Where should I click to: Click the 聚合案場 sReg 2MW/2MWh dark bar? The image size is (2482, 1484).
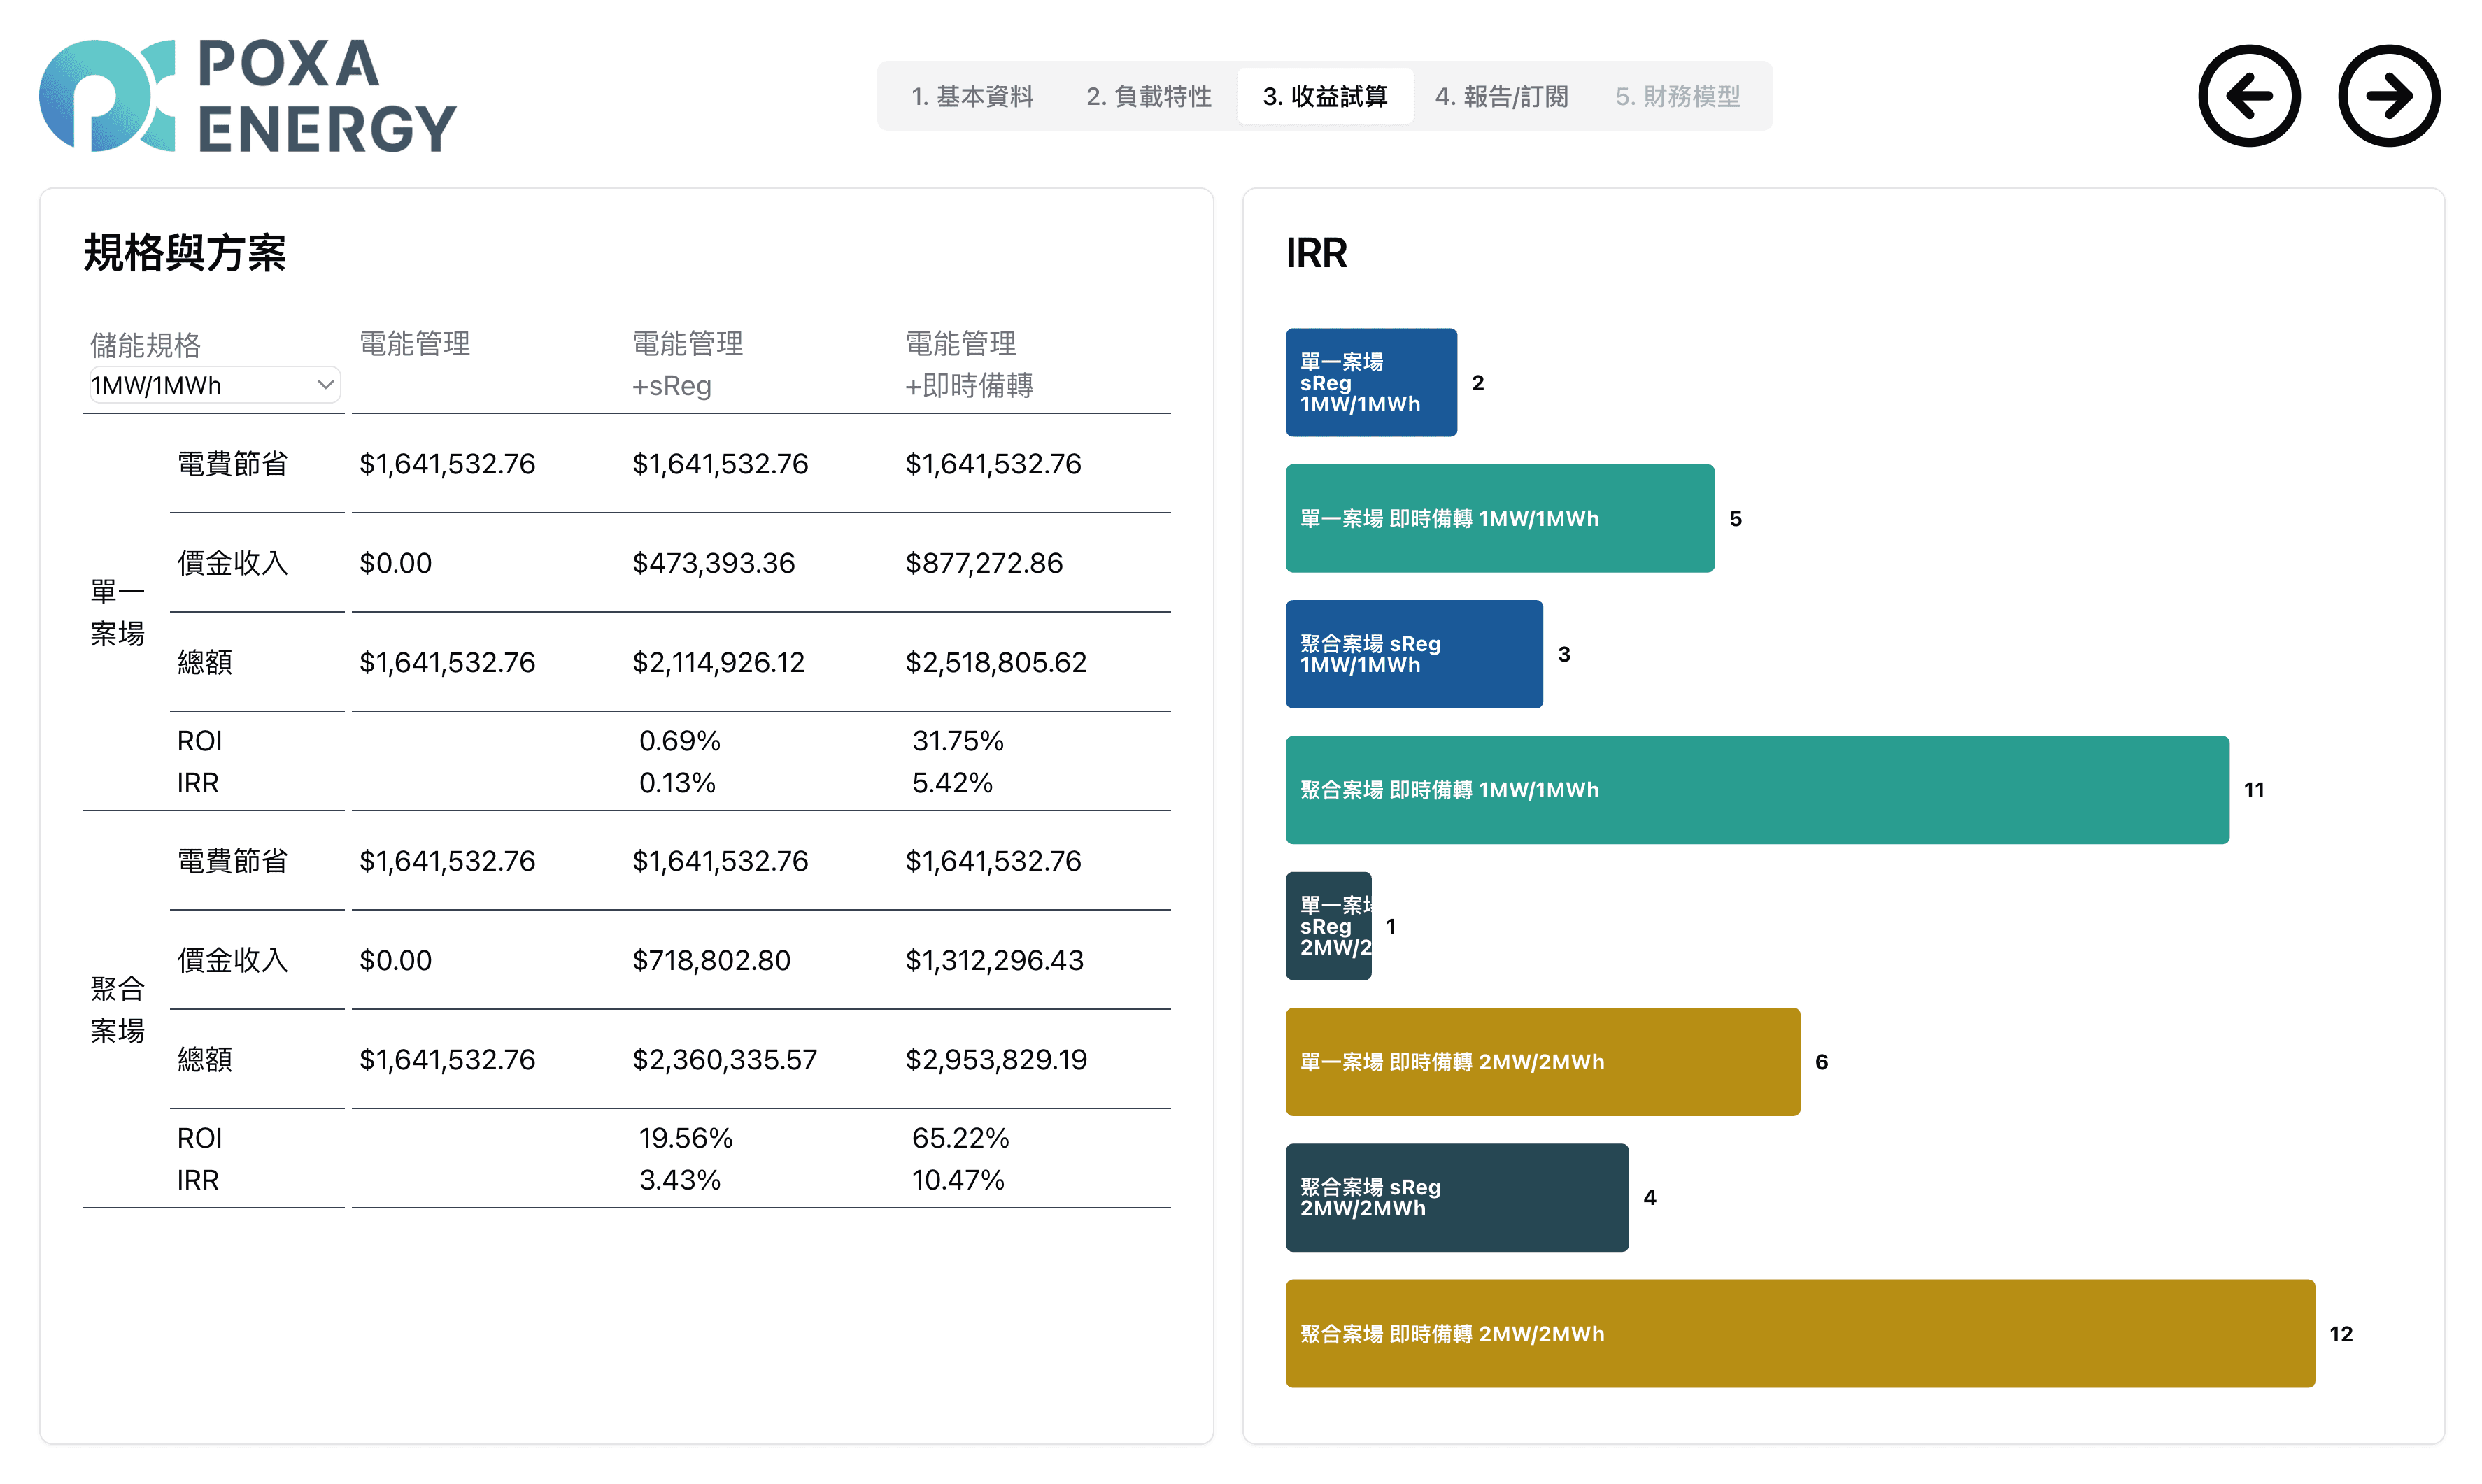[1456, 1197]
